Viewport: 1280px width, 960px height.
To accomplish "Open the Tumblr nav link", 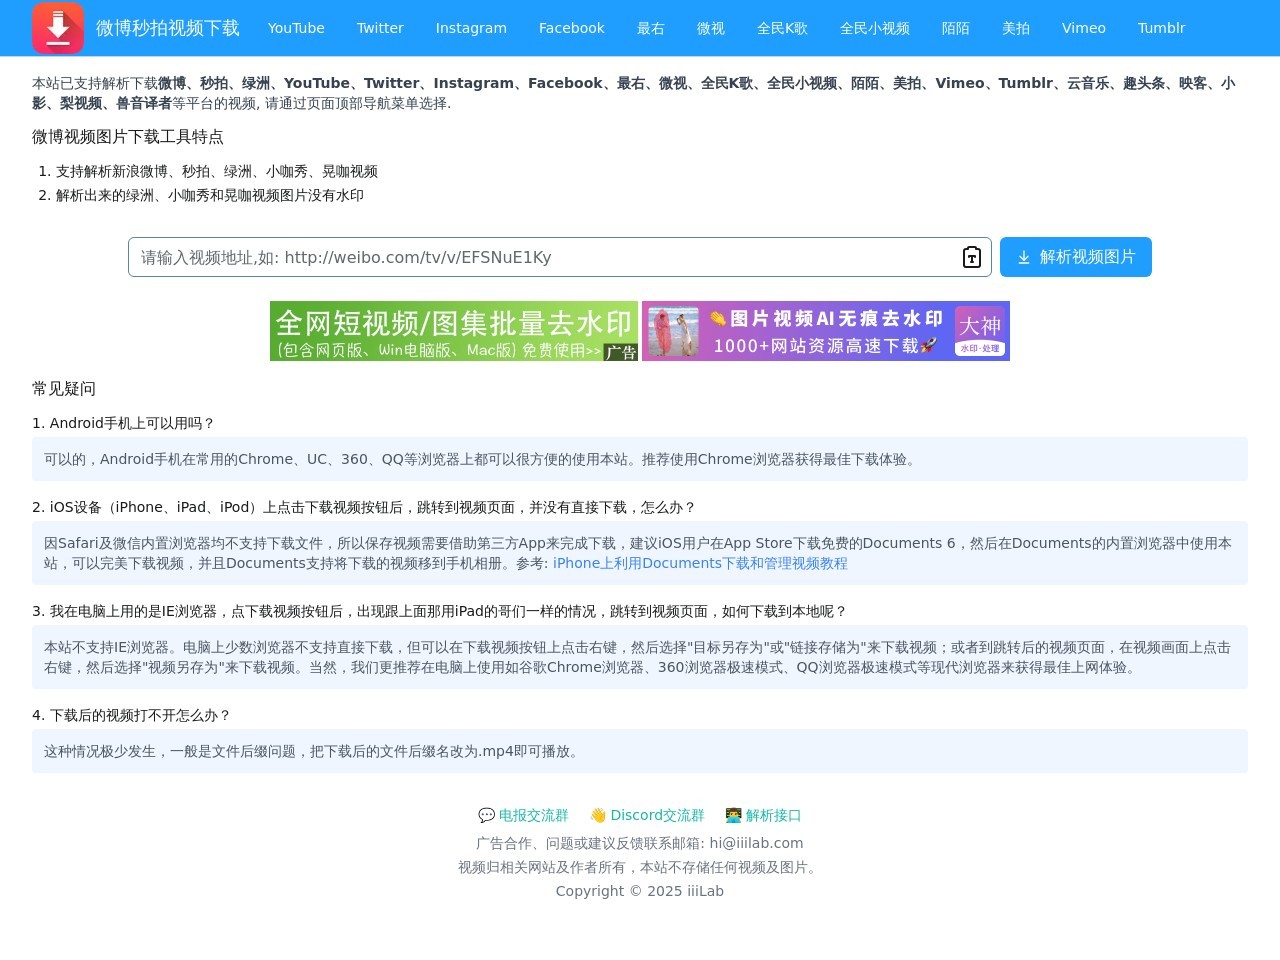I will [x=1161, y=28].
